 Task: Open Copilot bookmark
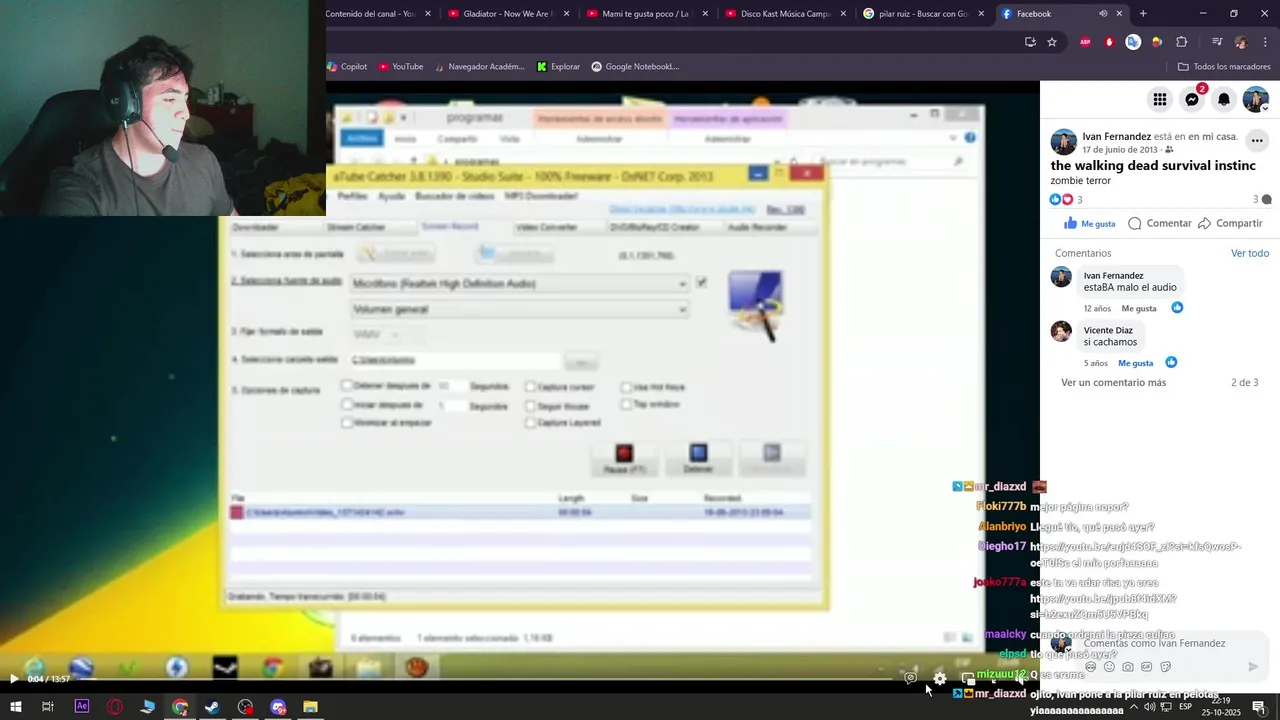click(x=348, y=67)
